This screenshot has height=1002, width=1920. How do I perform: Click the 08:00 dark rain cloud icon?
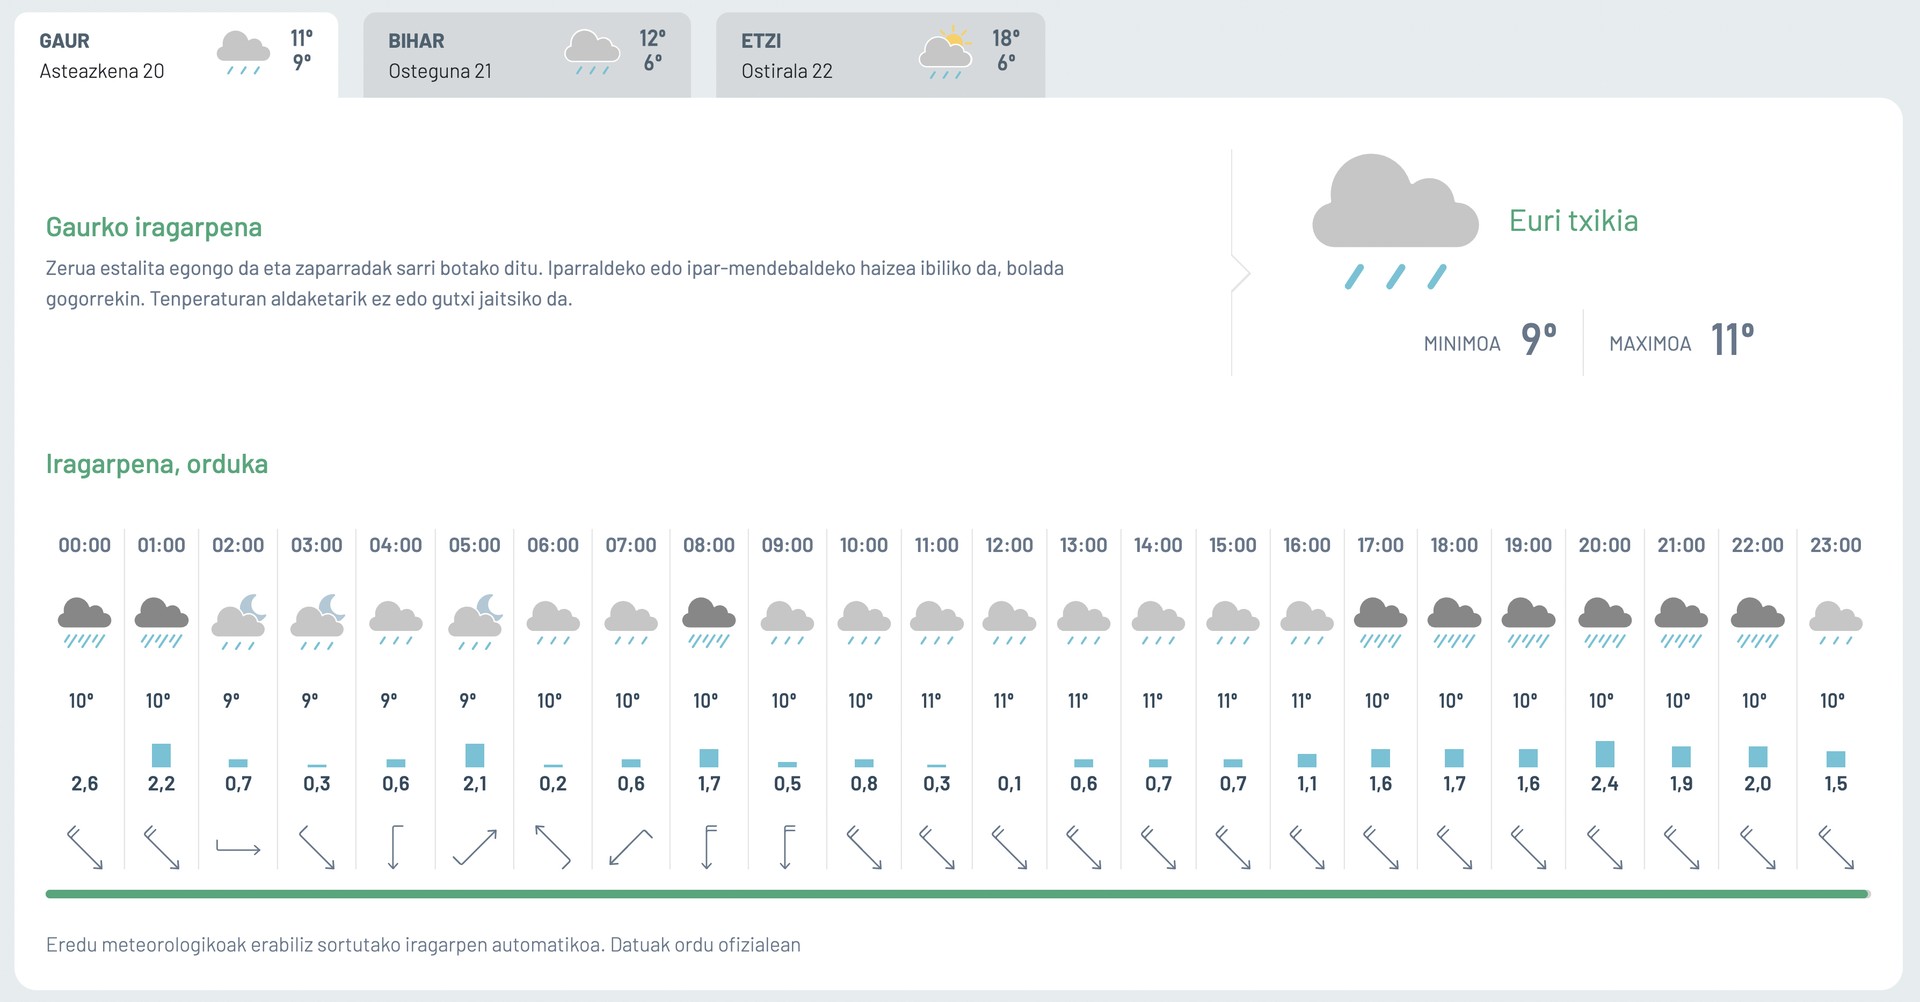tap(709, 622)
